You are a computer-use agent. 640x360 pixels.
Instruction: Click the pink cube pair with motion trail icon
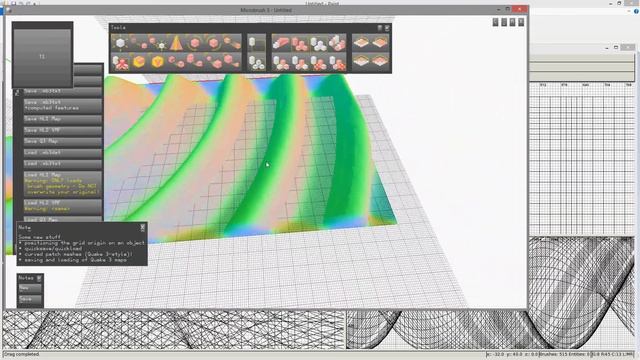231,43
